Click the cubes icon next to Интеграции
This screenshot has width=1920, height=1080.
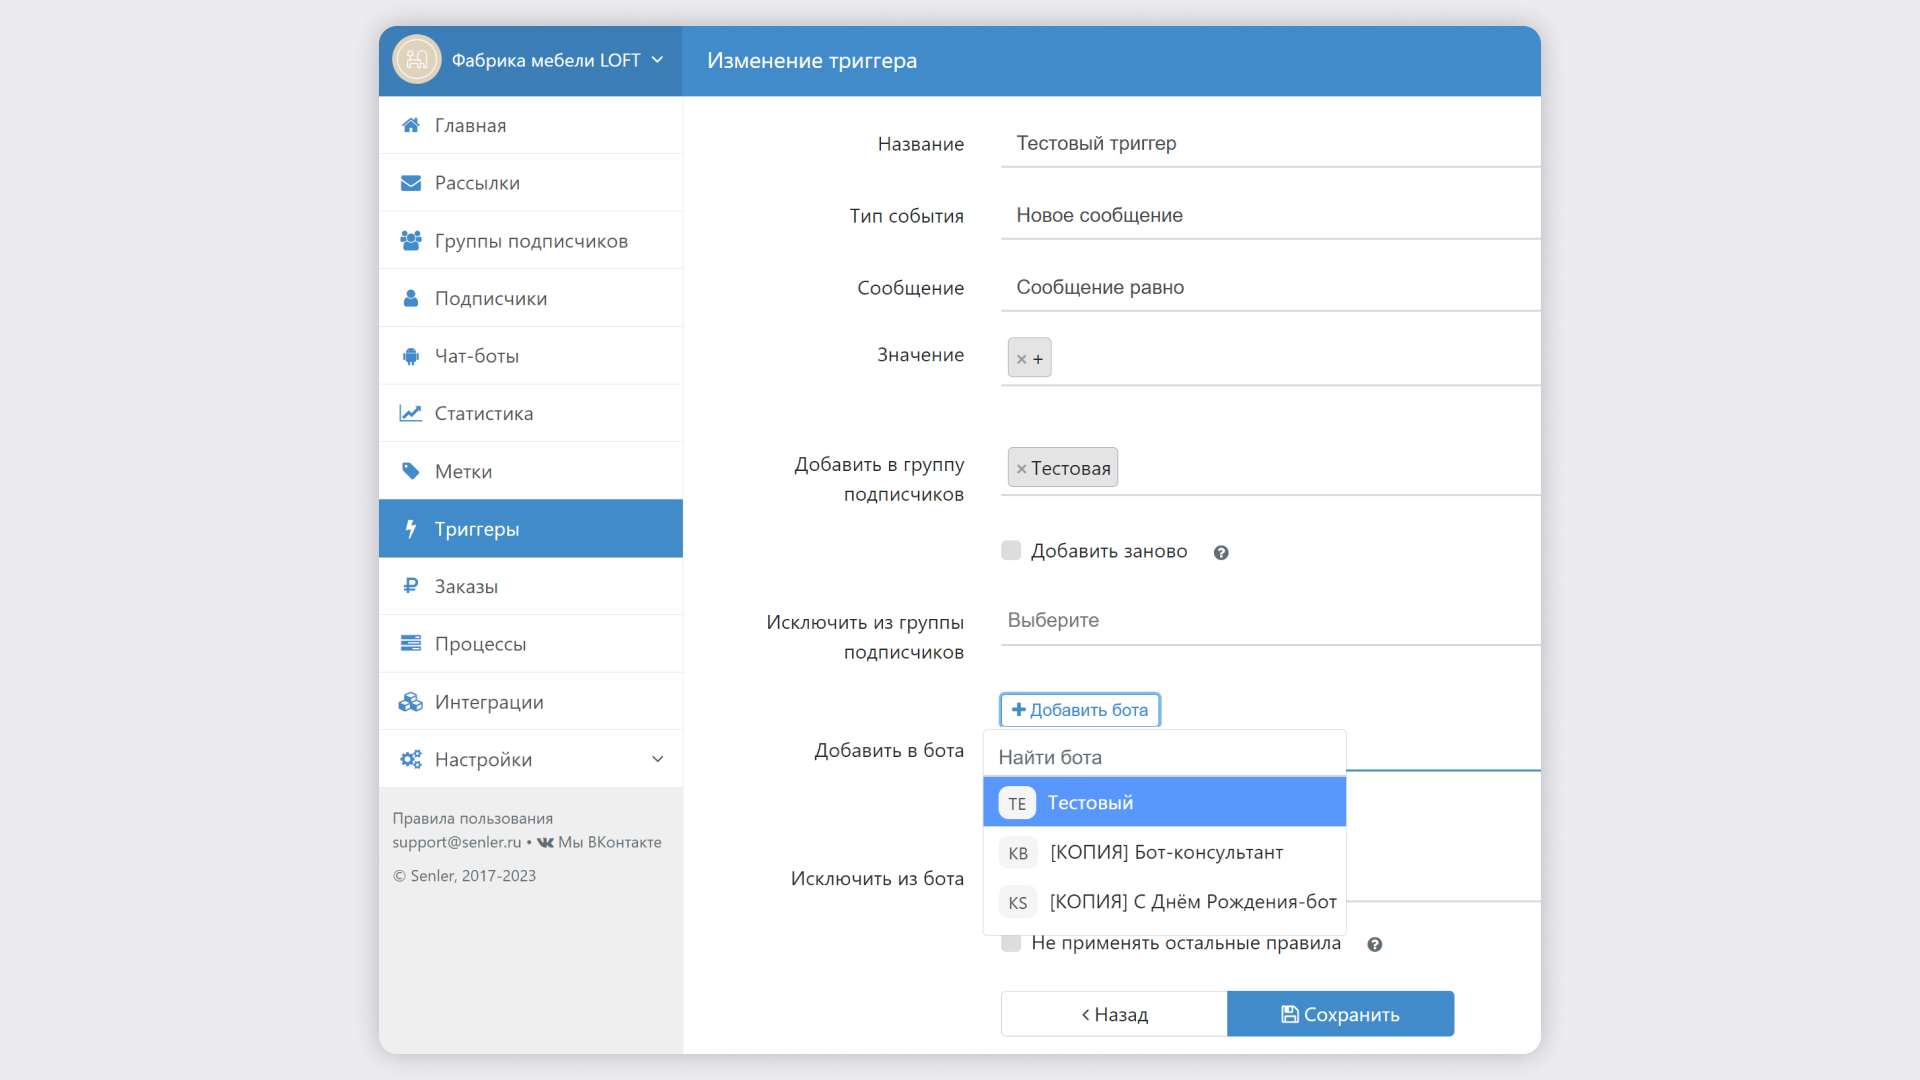coord(410,702)
